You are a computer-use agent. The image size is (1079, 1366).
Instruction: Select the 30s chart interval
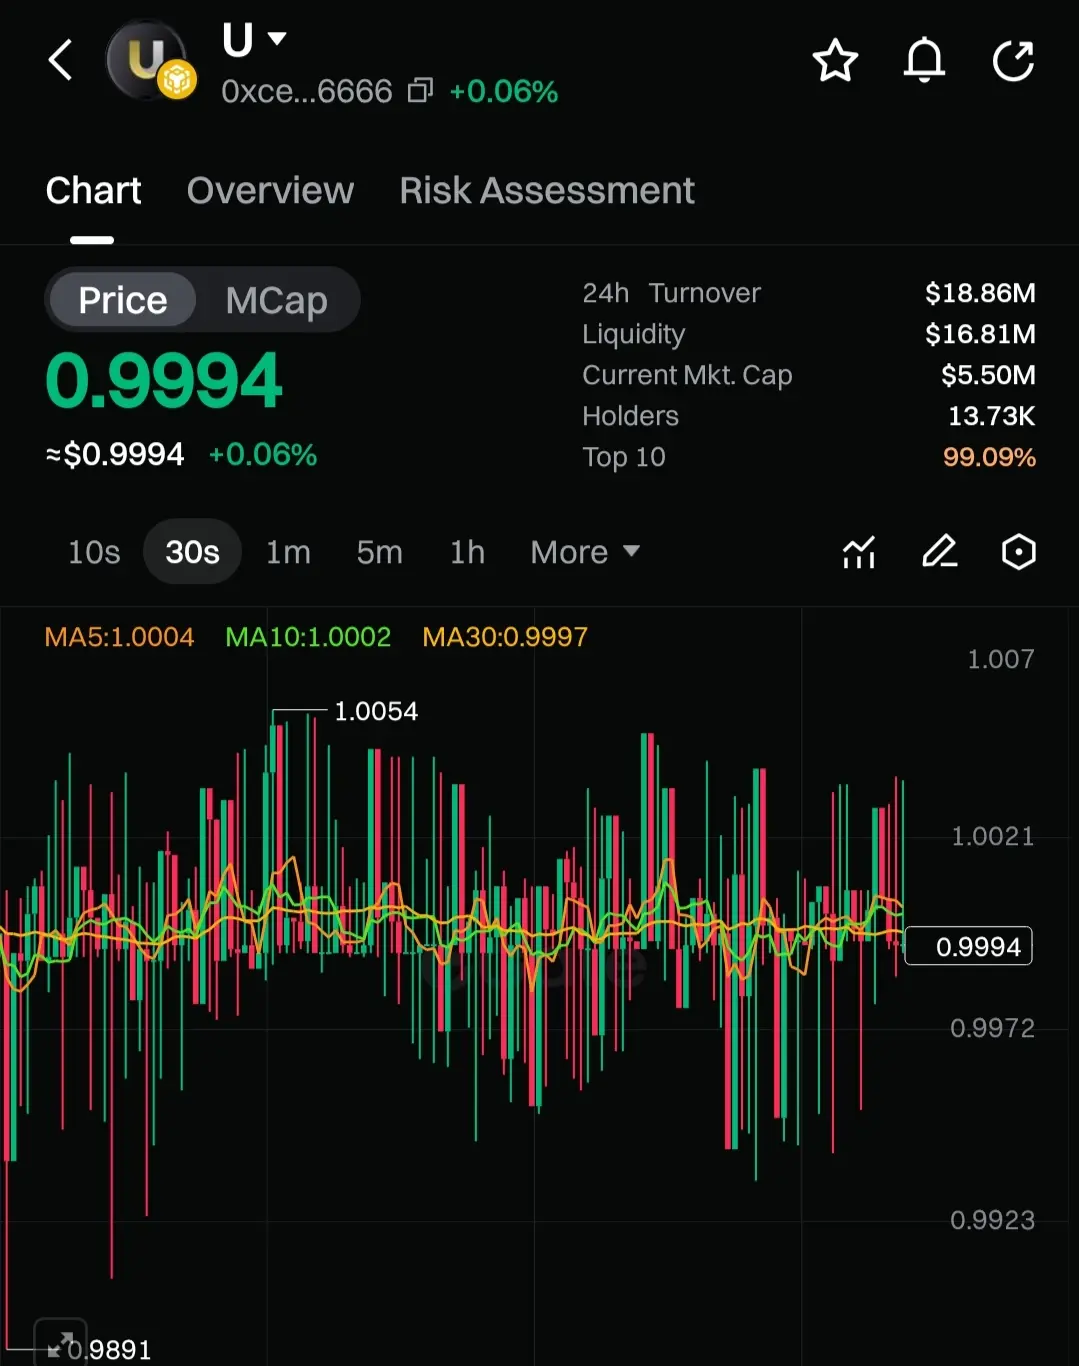[192, 552]
